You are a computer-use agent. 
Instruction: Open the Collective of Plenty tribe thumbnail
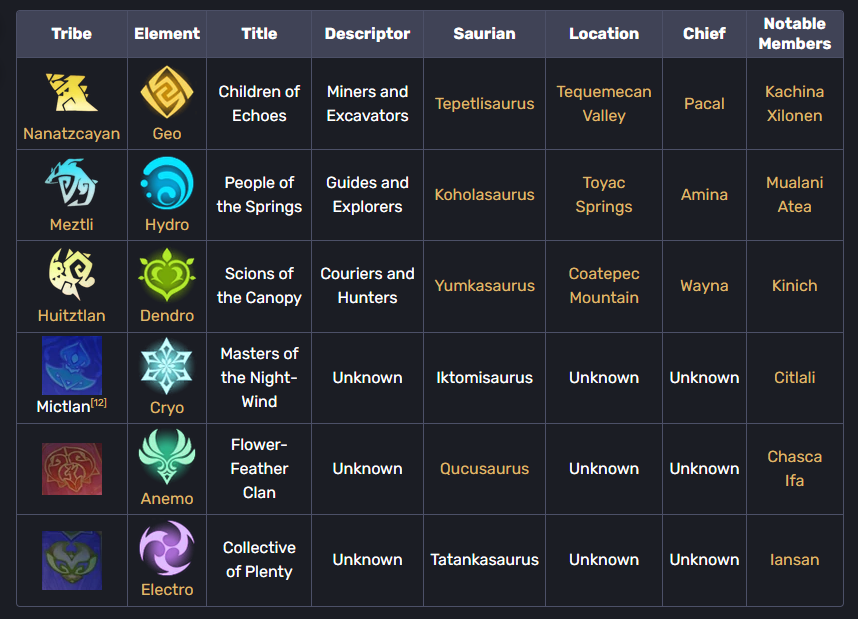[x=71, y=560]
